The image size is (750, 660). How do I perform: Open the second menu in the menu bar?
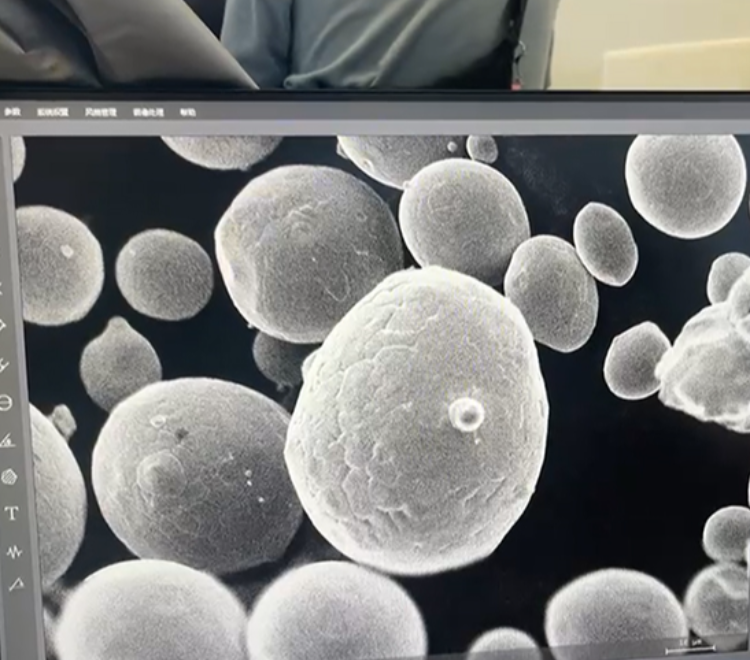point(53,112)
